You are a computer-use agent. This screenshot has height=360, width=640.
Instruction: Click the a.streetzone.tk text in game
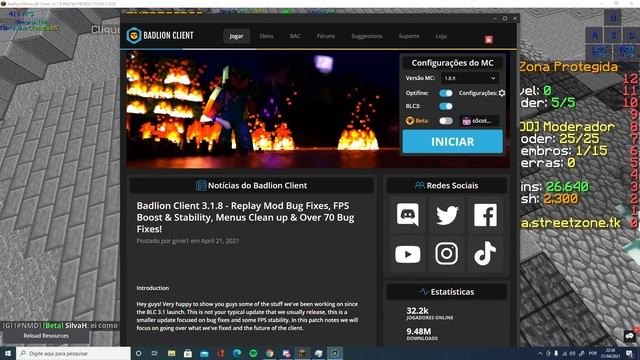click(571, 223)
